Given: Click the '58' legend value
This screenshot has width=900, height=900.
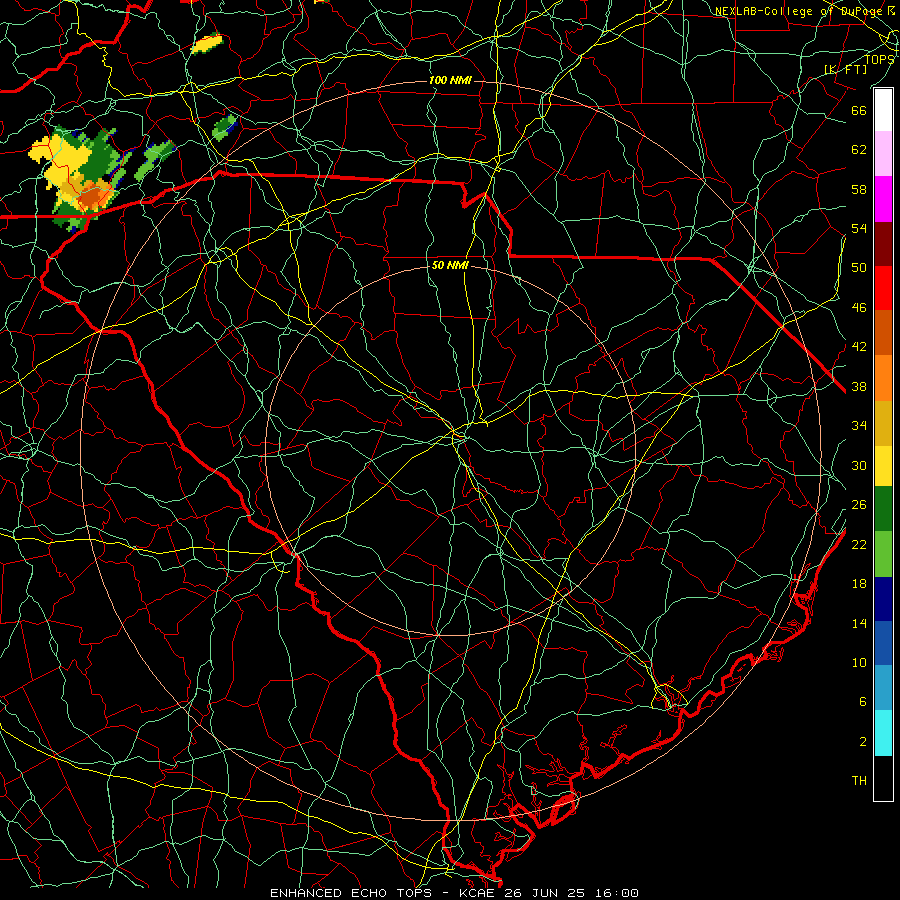Looking at the screenshot, I should click(859, 189).
